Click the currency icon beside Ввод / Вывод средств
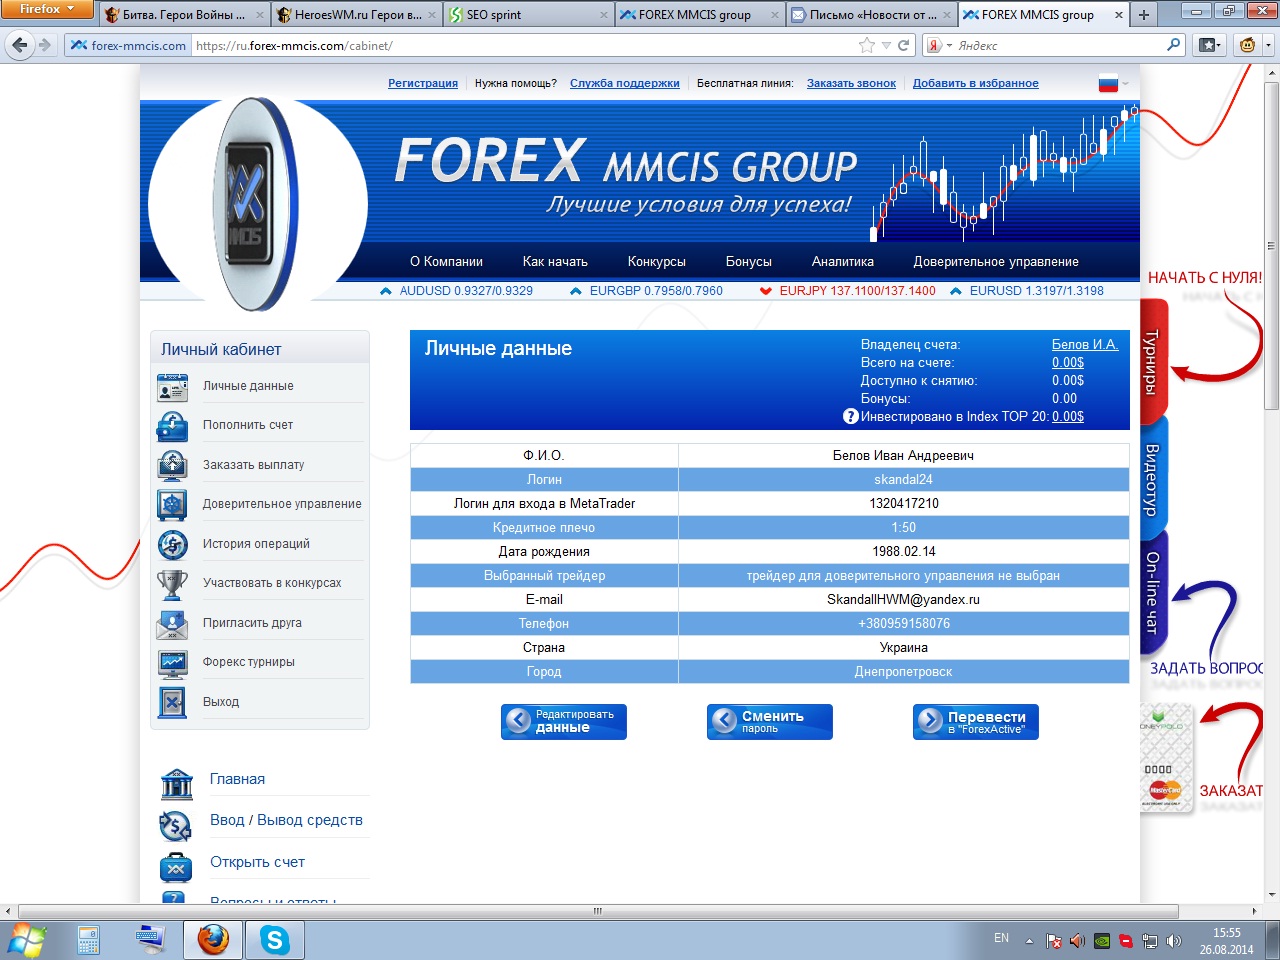The image size is (1280, 960). tap(176, 825)
